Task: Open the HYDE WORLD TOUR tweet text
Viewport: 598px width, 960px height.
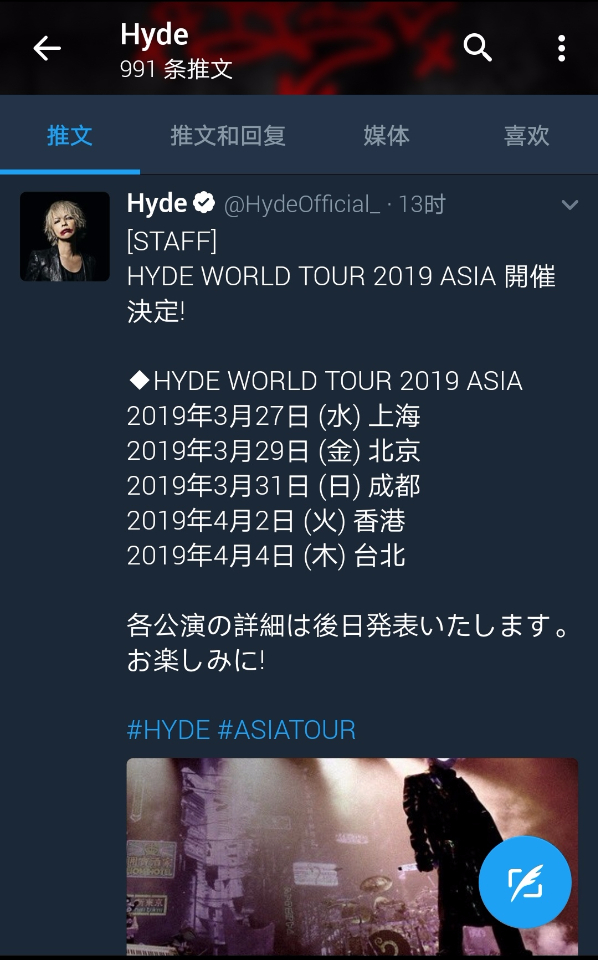Action: tap(347, 451)
